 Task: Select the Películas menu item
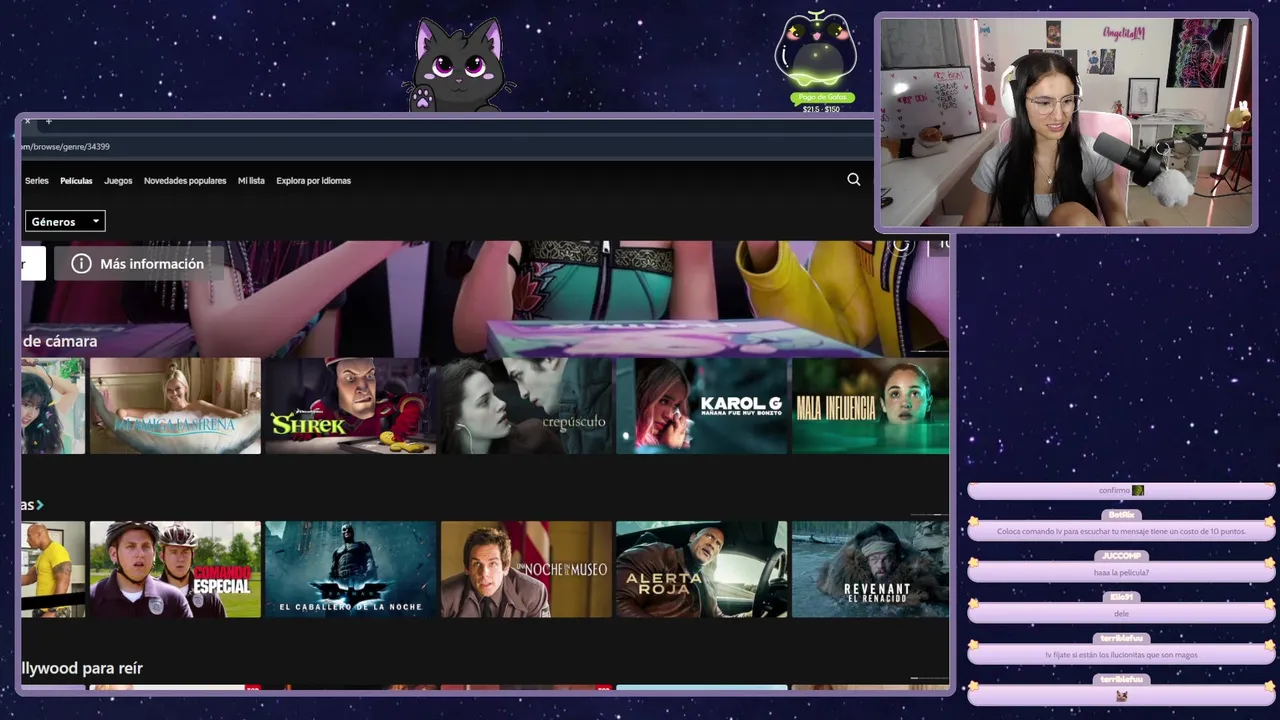tap(76, 181)
